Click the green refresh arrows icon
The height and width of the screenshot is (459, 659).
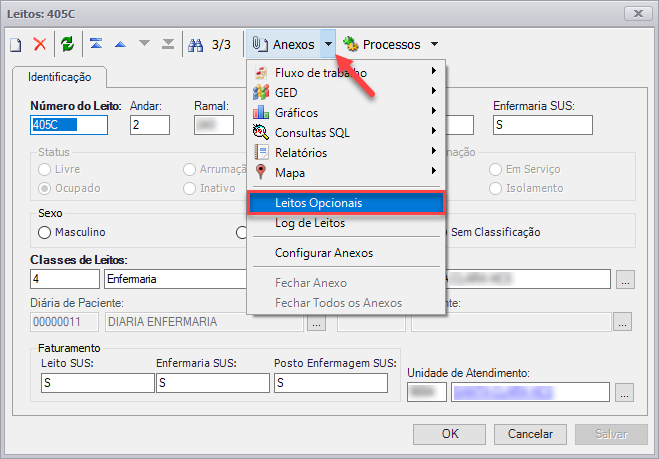67,44
